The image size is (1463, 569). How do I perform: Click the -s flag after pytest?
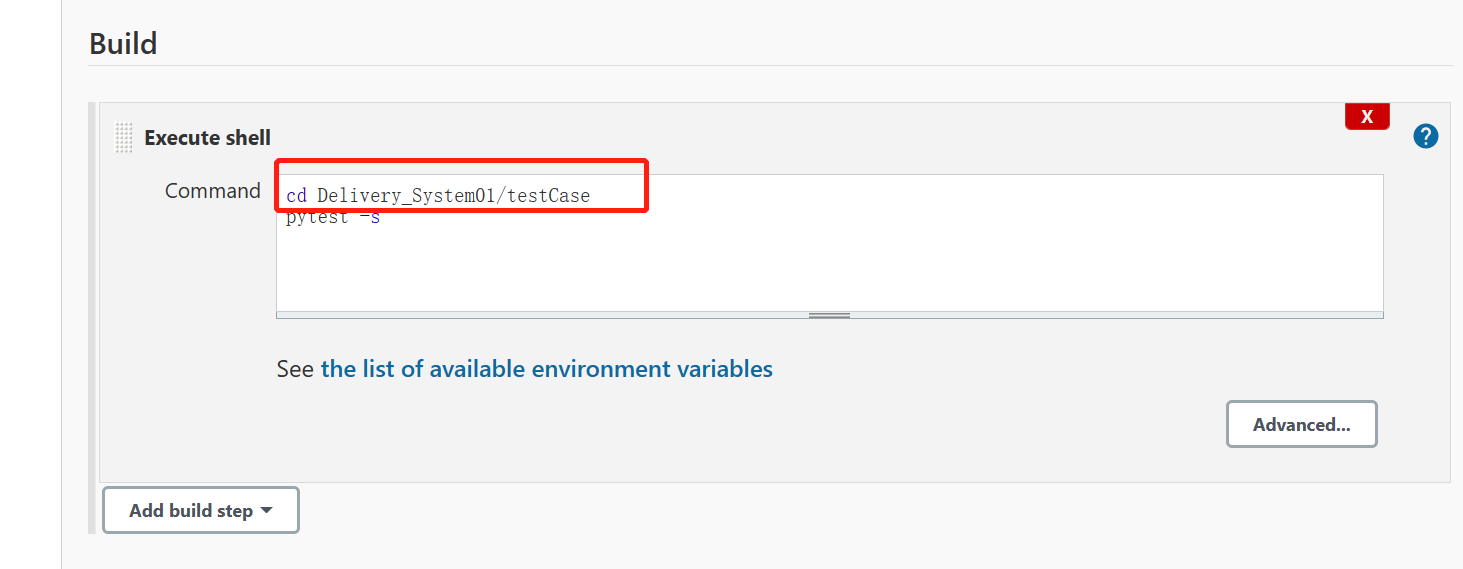pos(369,218)
